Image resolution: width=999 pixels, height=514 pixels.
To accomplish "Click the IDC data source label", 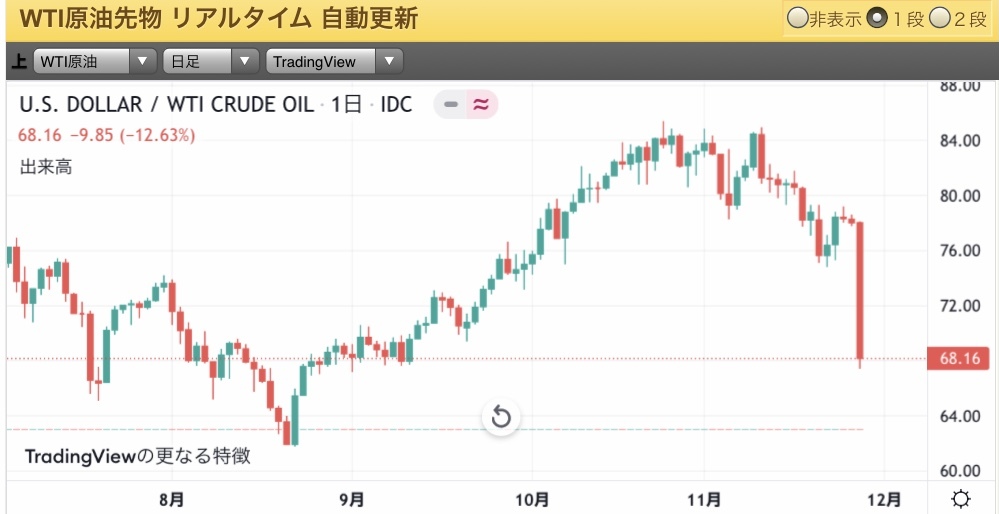I will (x=396, y=104).
